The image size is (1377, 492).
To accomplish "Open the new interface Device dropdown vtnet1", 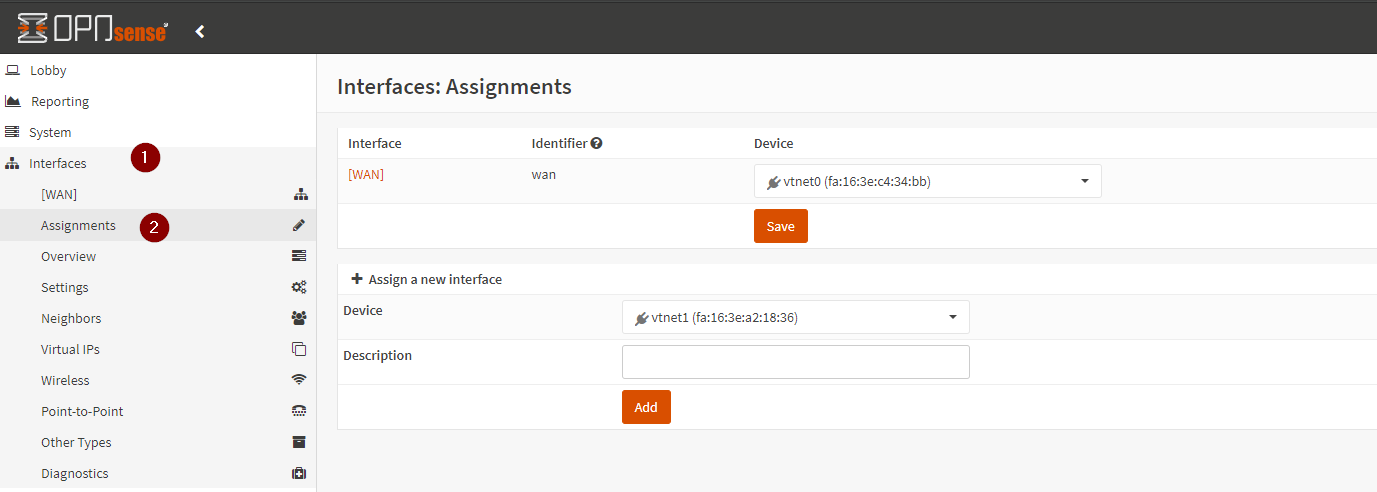I will click(x=795, y=318).
